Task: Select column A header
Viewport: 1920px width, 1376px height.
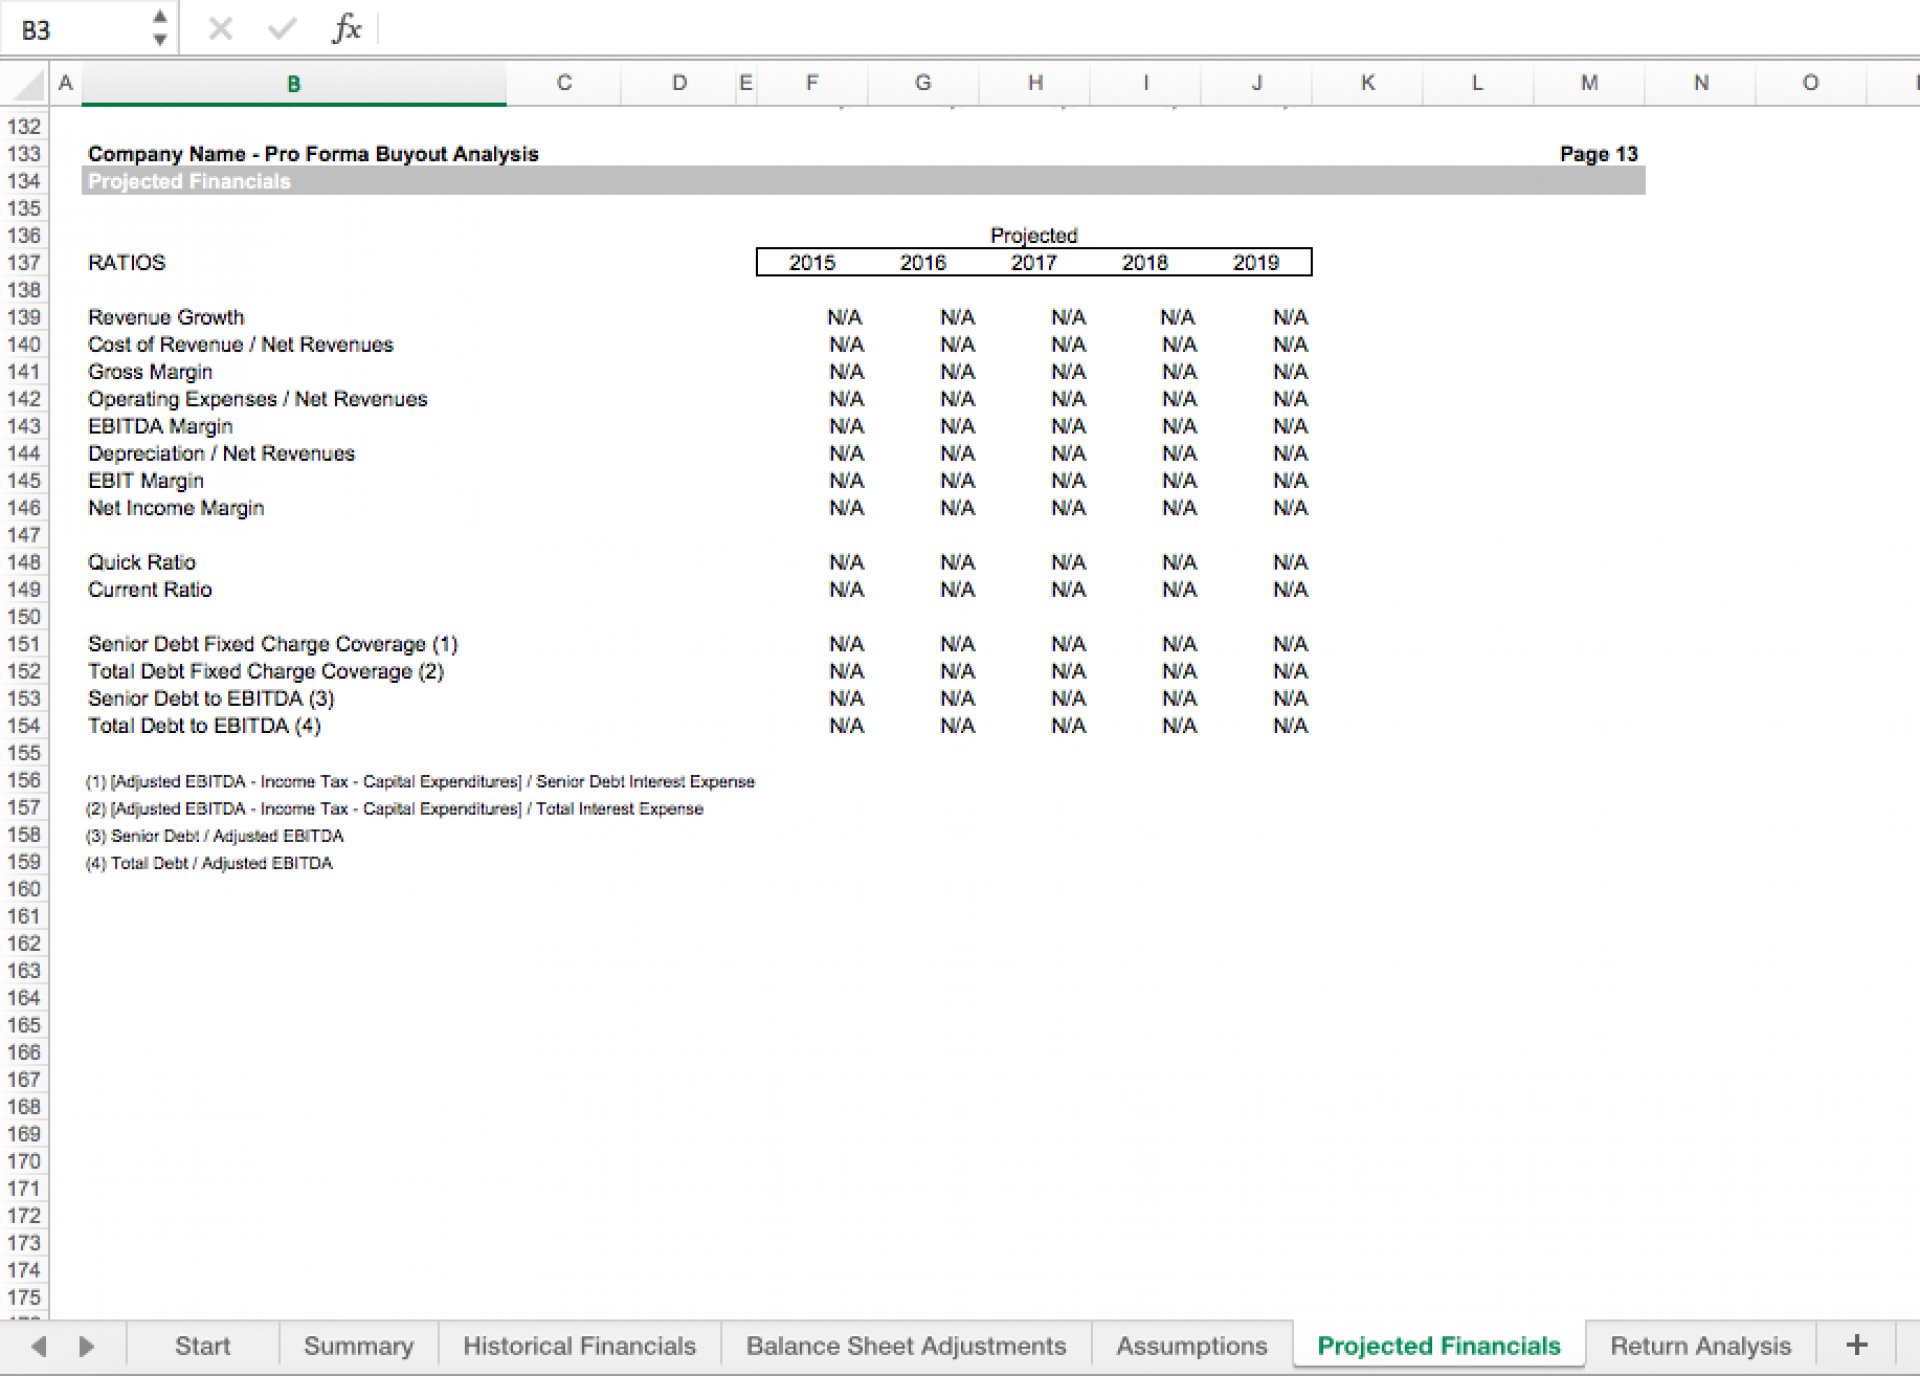Action: click(66, 83)
